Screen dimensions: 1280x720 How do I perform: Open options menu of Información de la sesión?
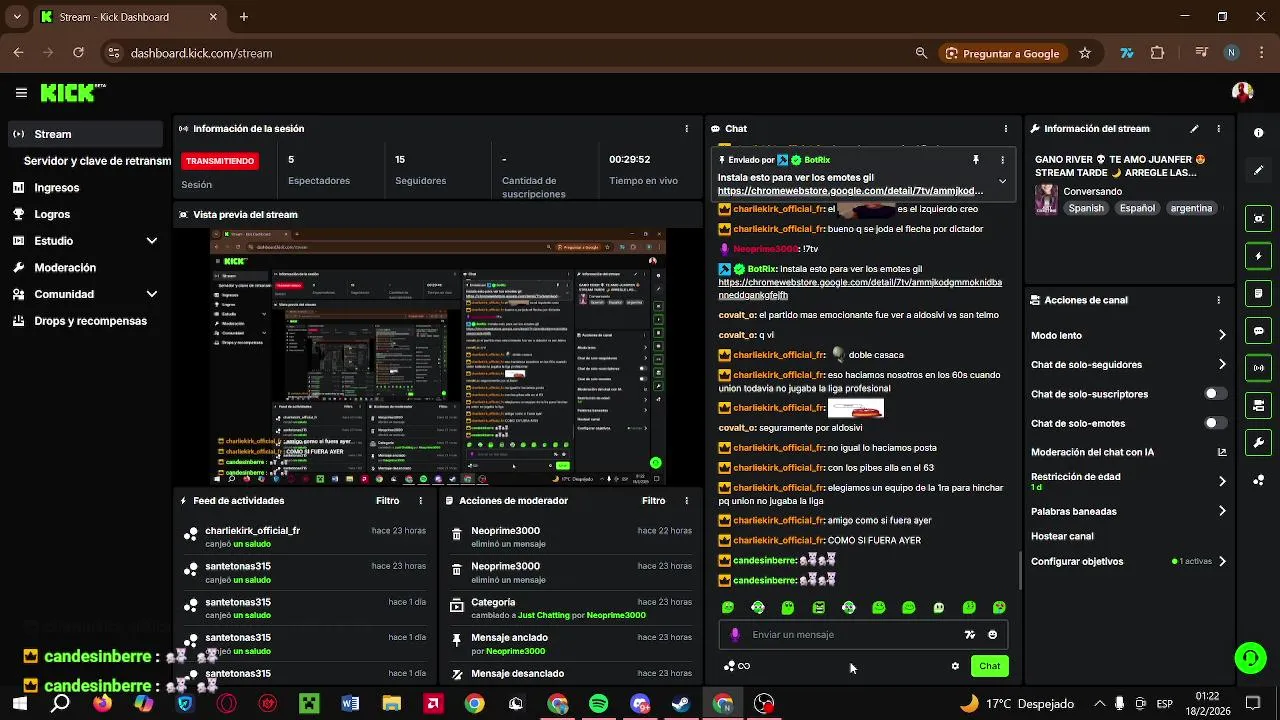[686, 129]
